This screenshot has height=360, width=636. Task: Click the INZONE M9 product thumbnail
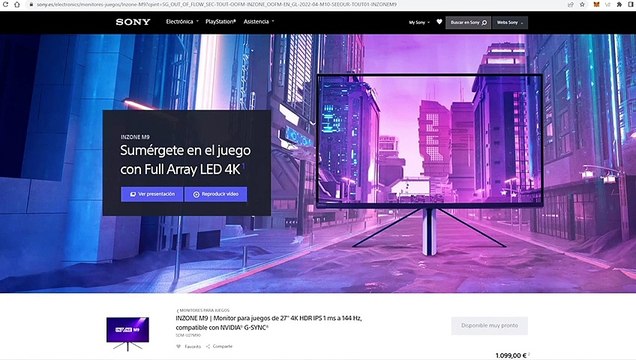(x=128, y=334)
